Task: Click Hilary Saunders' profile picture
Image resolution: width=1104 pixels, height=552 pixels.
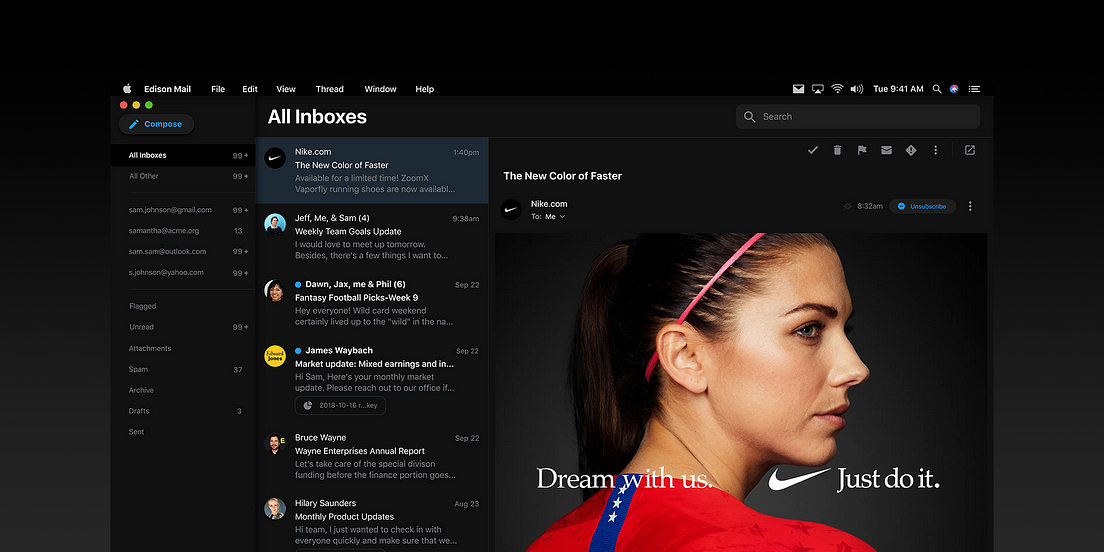Action: click(275, 508)
